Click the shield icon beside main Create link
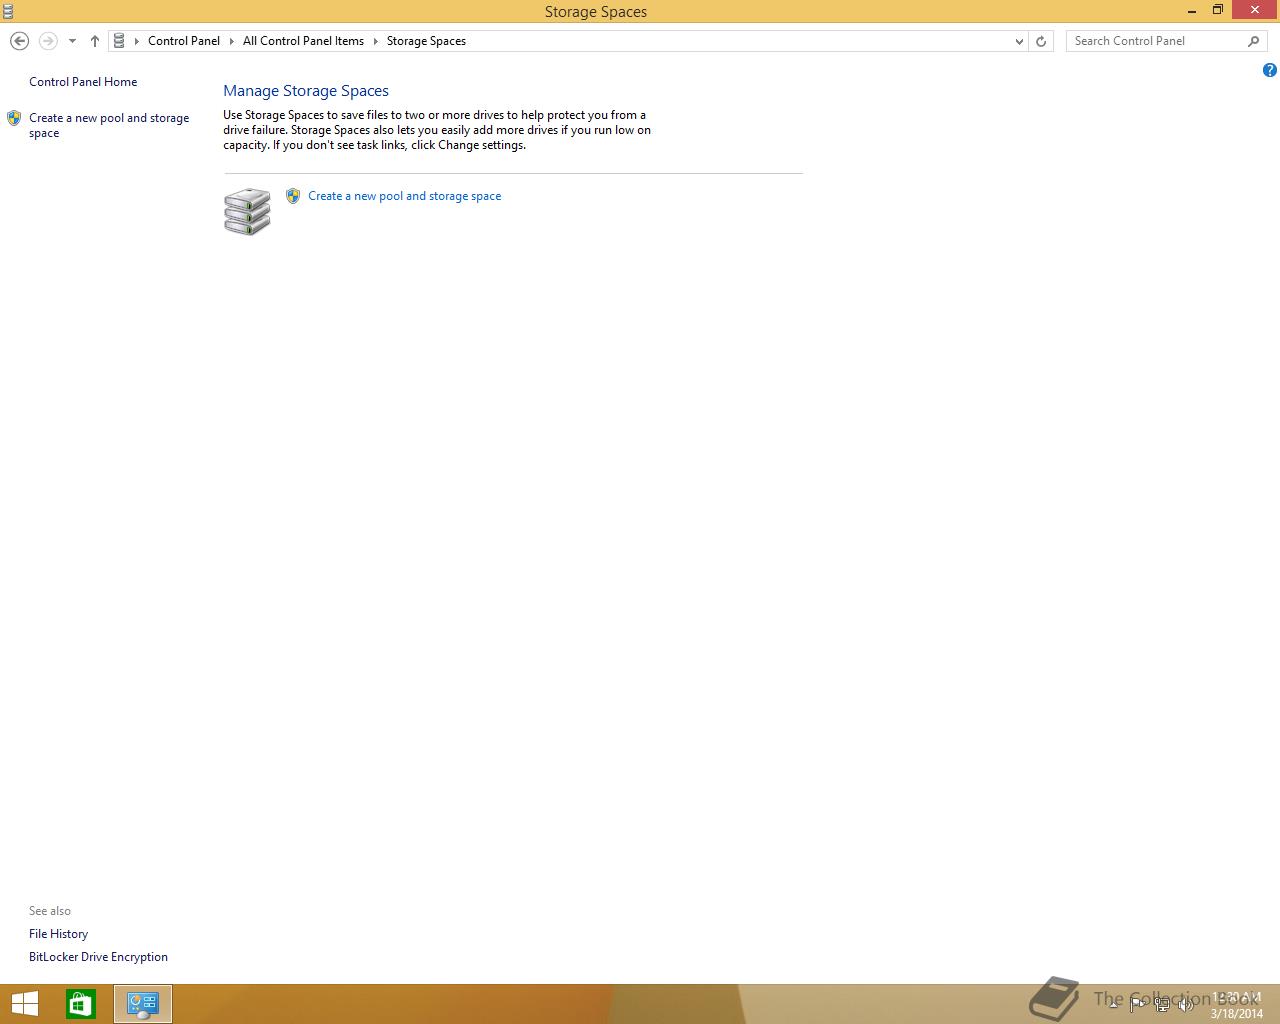Viewport: 1280px width, 1024px height. point(293,196)
